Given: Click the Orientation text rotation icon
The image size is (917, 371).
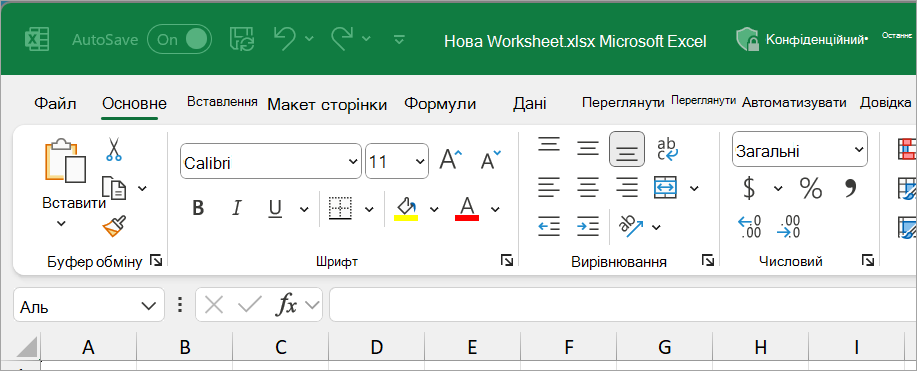Looking at the screenshot, I should click(631, 226).
